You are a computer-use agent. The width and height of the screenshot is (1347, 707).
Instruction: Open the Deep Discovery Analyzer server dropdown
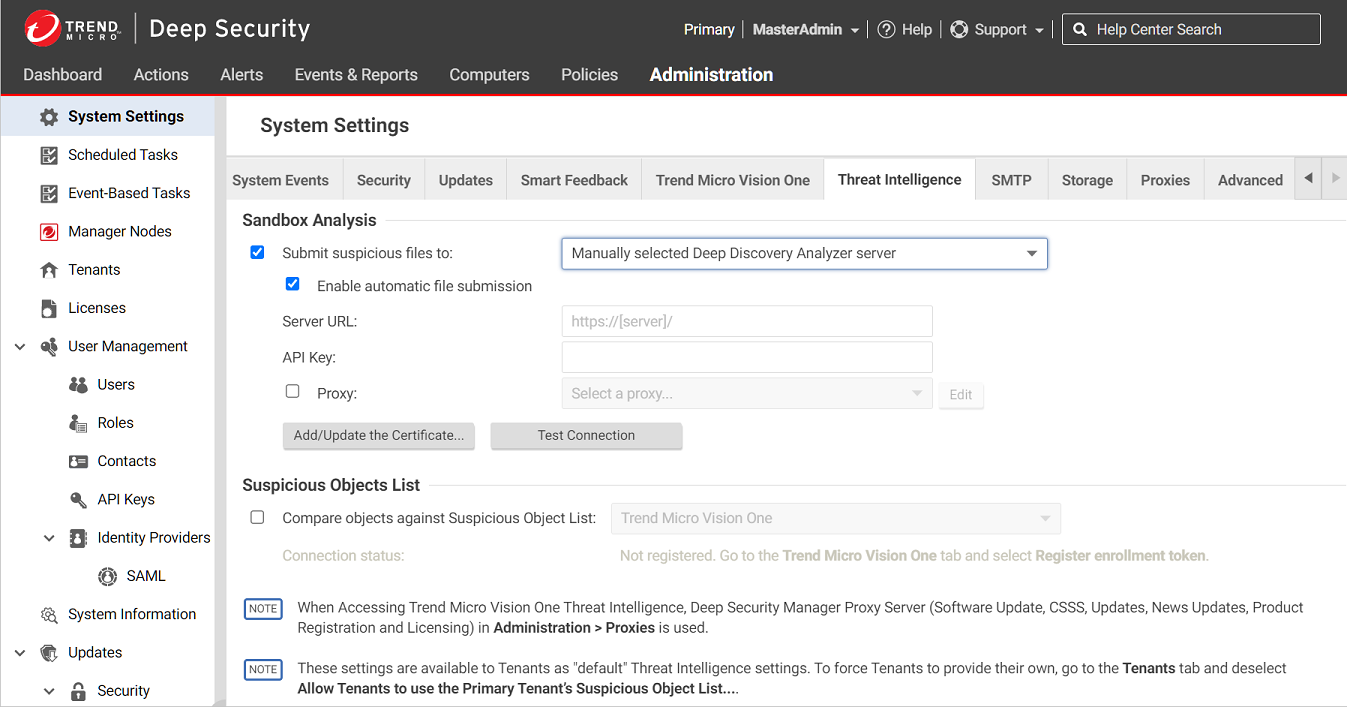(804, 254)
